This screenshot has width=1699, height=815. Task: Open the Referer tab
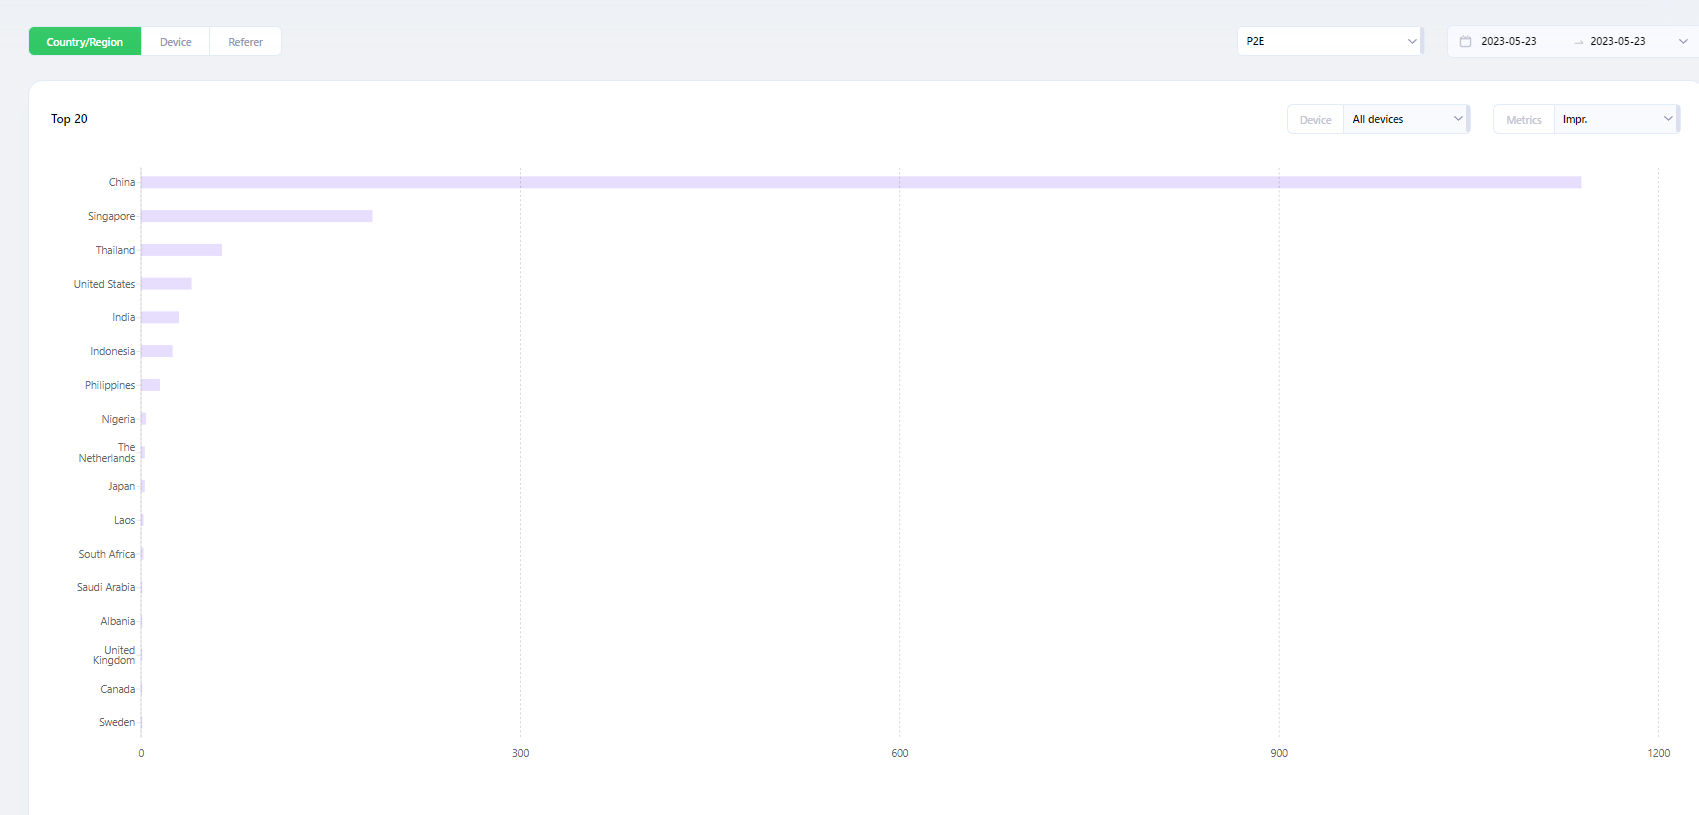coord(245,42)
